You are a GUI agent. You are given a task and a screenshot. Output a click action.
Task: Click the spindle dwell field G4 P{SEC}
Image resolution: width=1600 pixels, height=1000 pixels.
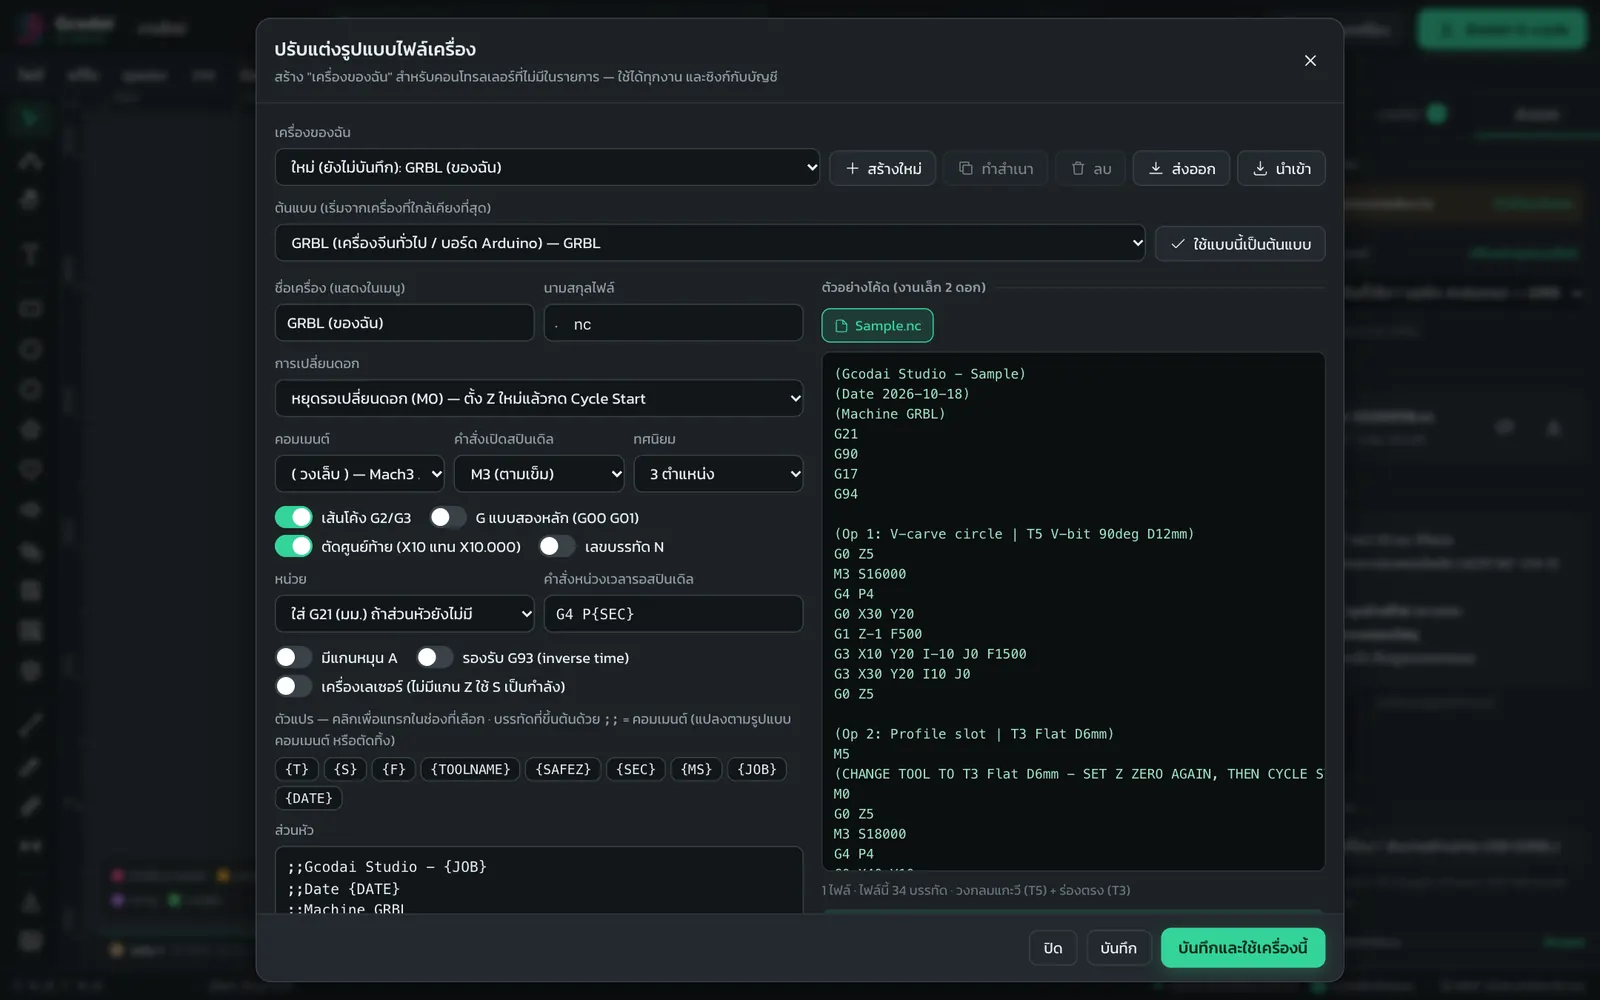pyautogui.click(x=673, y=614)
